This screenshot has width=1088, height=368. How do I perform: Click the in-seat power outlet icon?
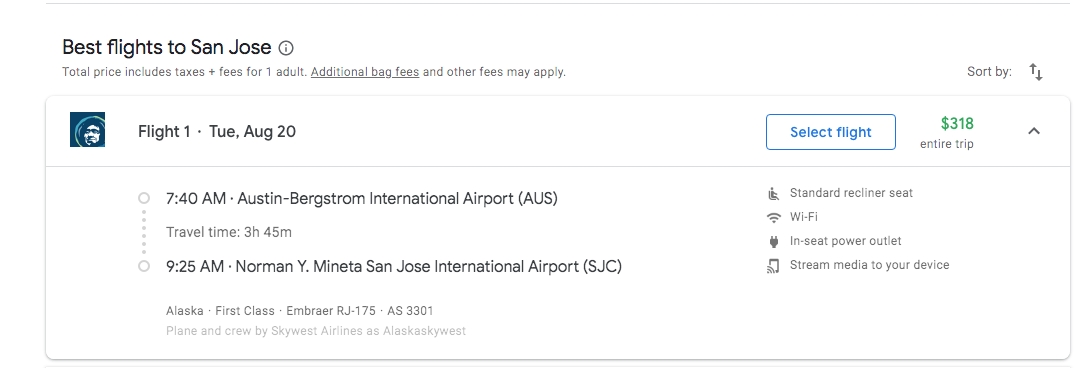(x=774, y=242)
